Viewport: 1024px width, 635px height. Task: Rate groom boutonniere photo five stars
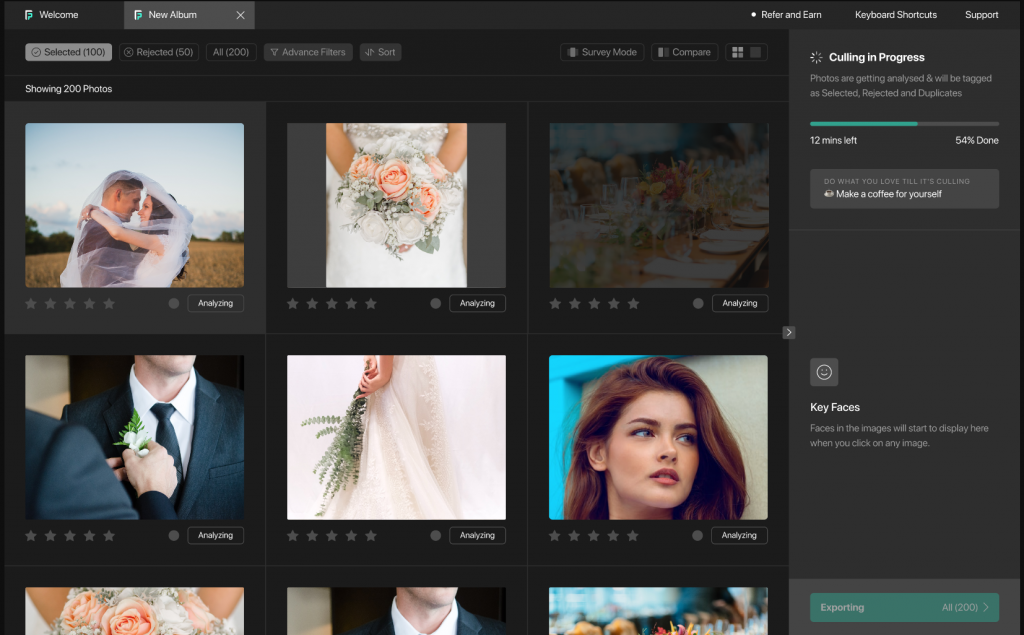[x=109, y=536]
